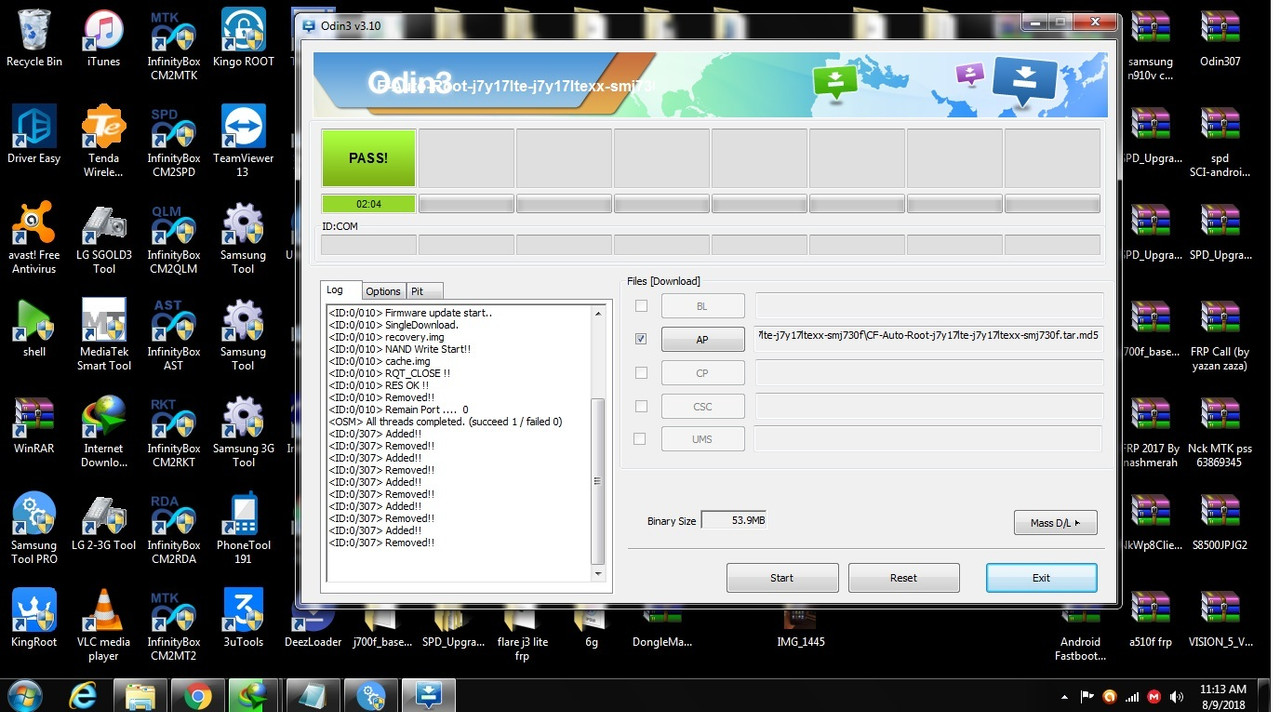Viewport: 1280px width, 712px height.
Task: Tick the CP file checkbox
Action: pos(641,372)
